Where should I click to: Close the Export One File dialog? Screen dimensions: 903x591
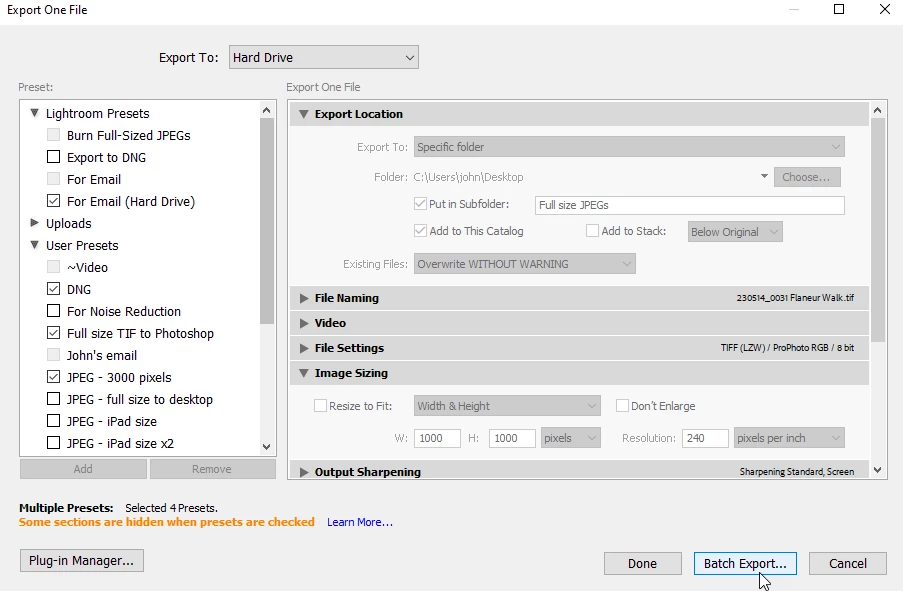885,9
